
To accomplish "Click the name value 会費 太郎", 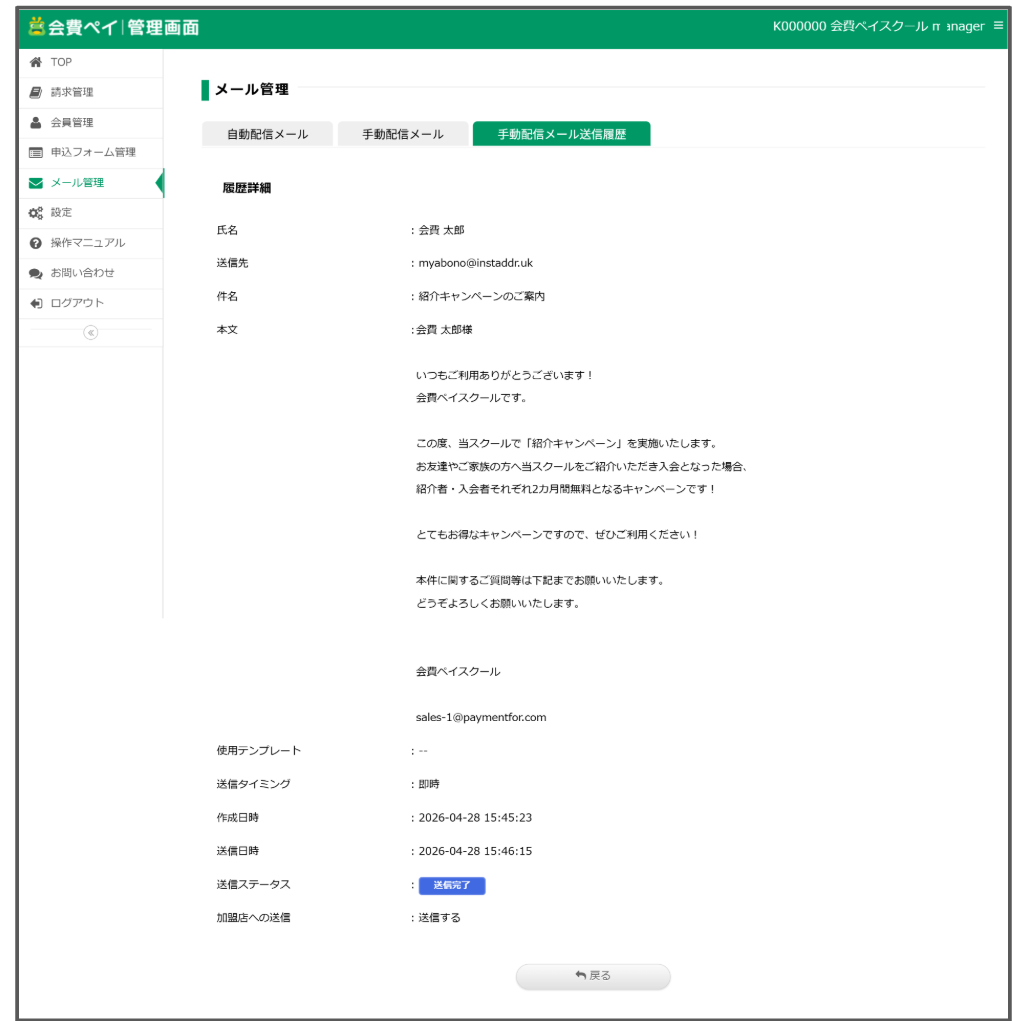I will click(441, 230).
